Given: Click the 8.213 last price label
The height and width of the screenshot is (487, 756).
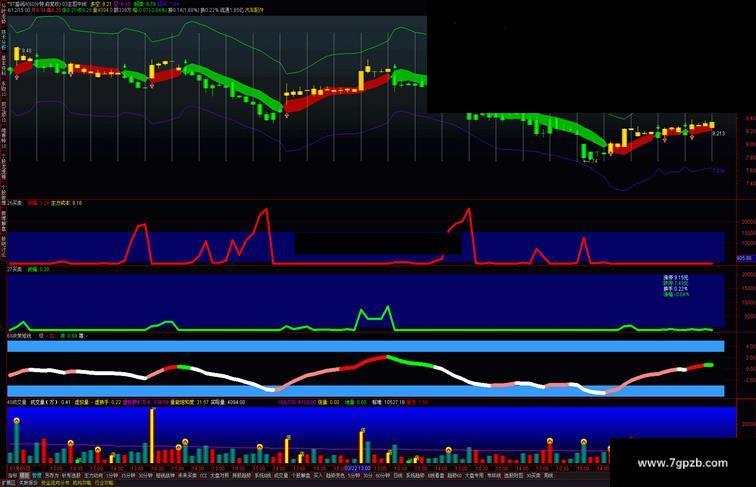Looking at the screenshot, I should (718, 134).
